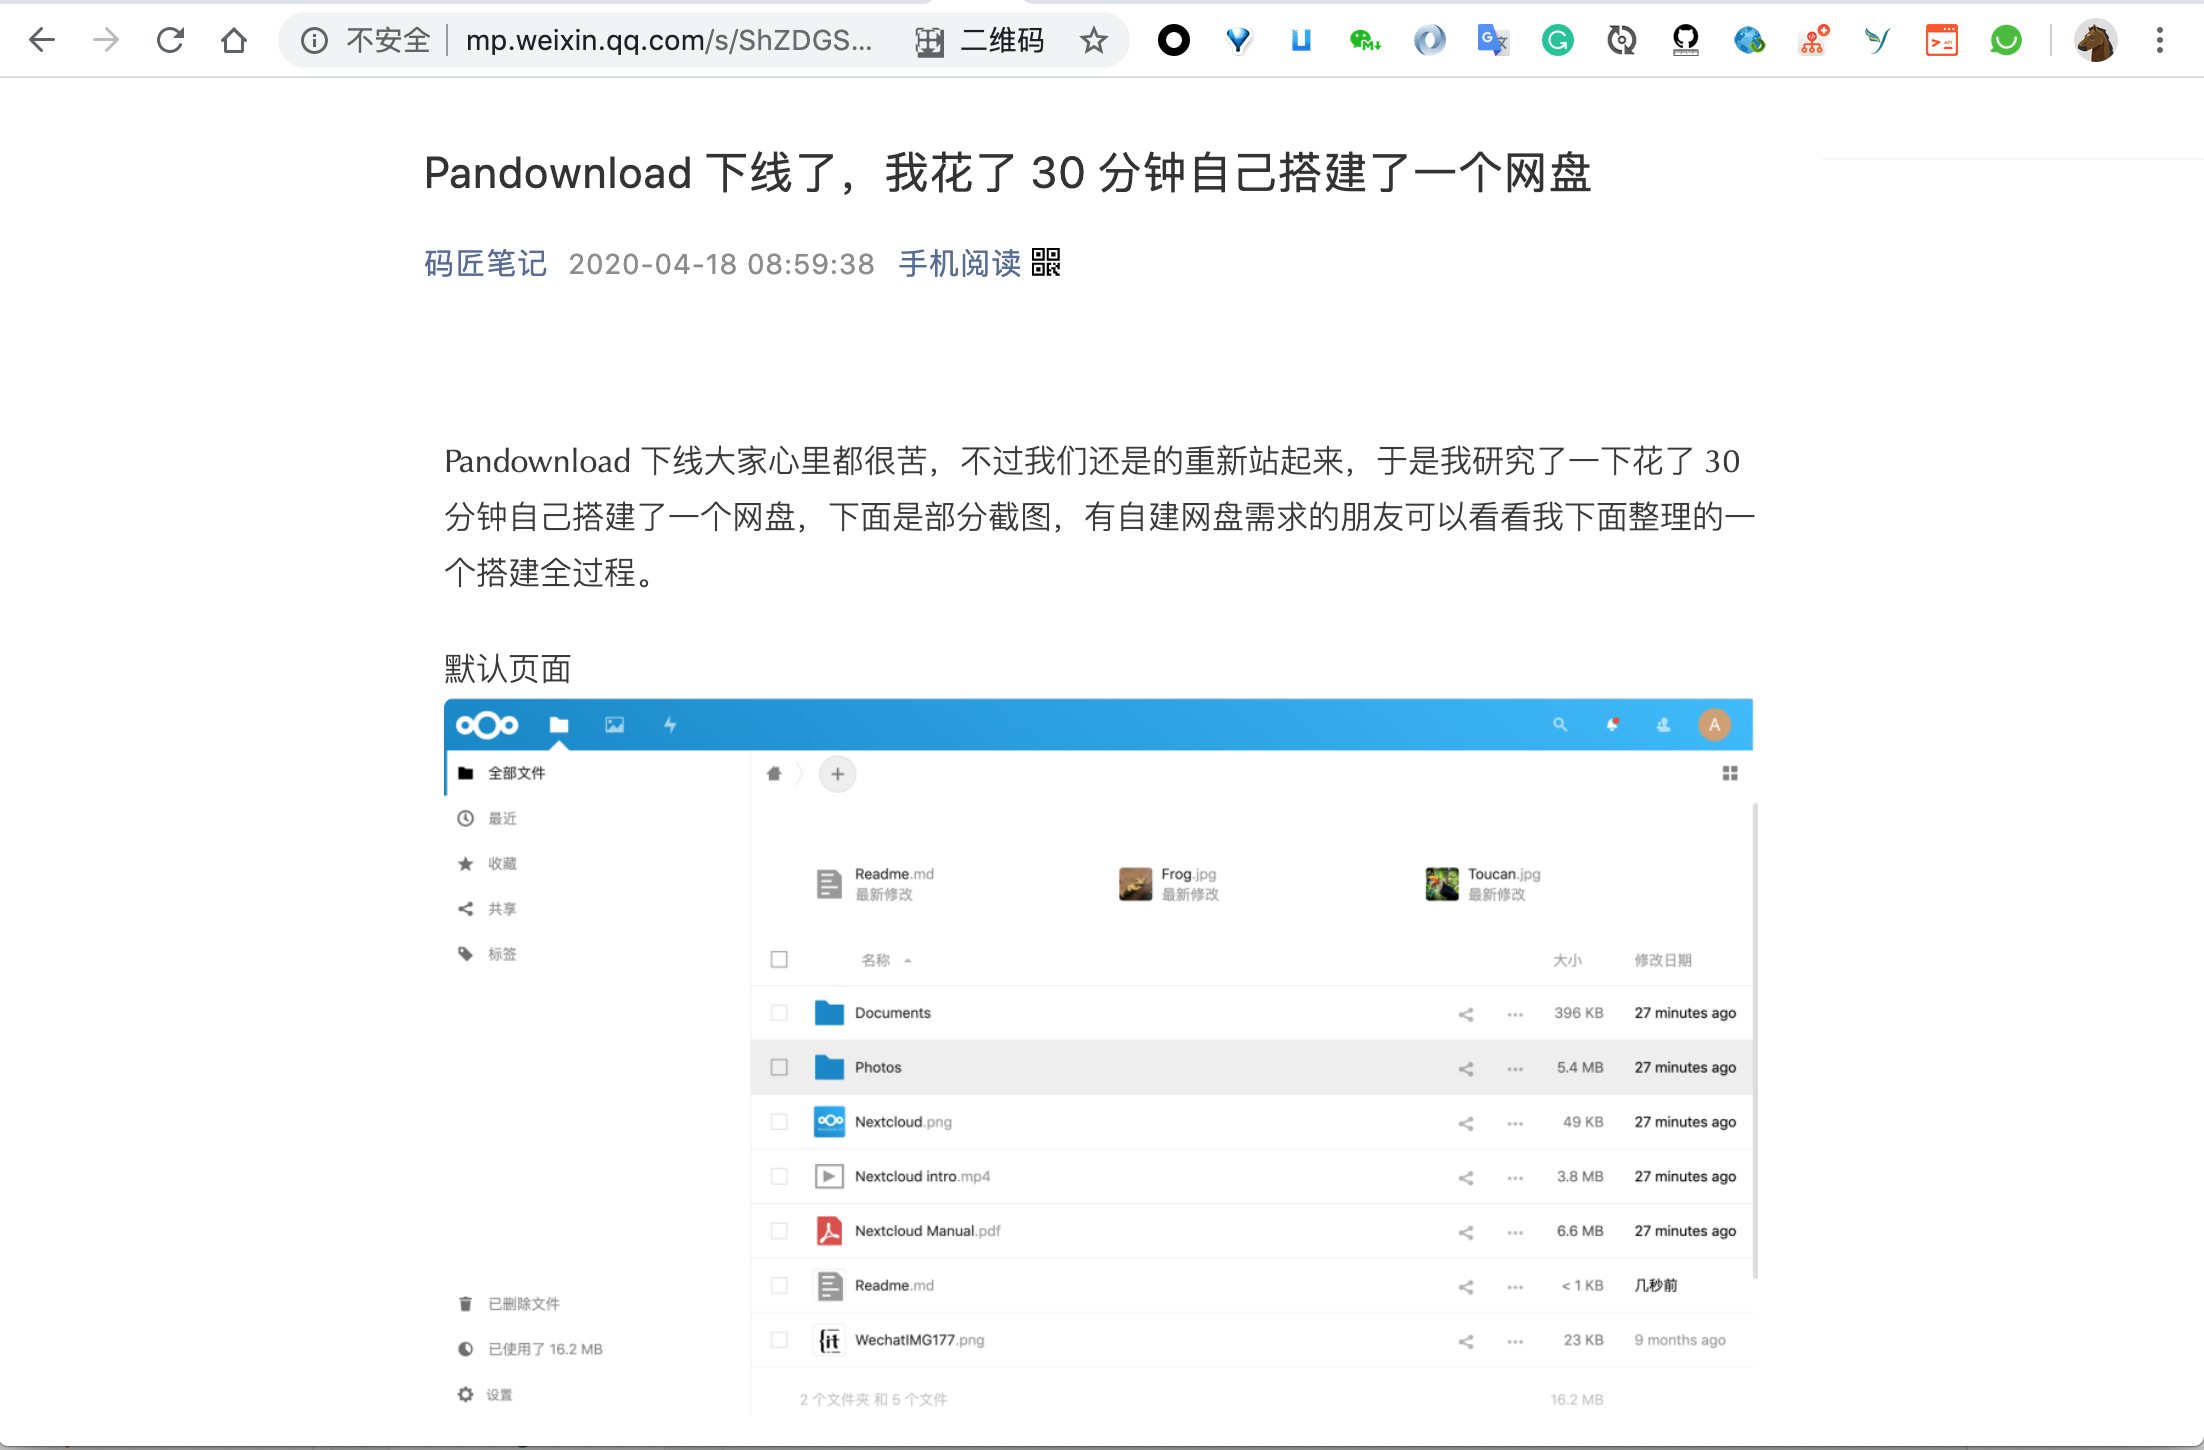Open the Documents folder
Viewport: 2204px width, 1450px height.
pyautogui.click(x=892, y=1013)
